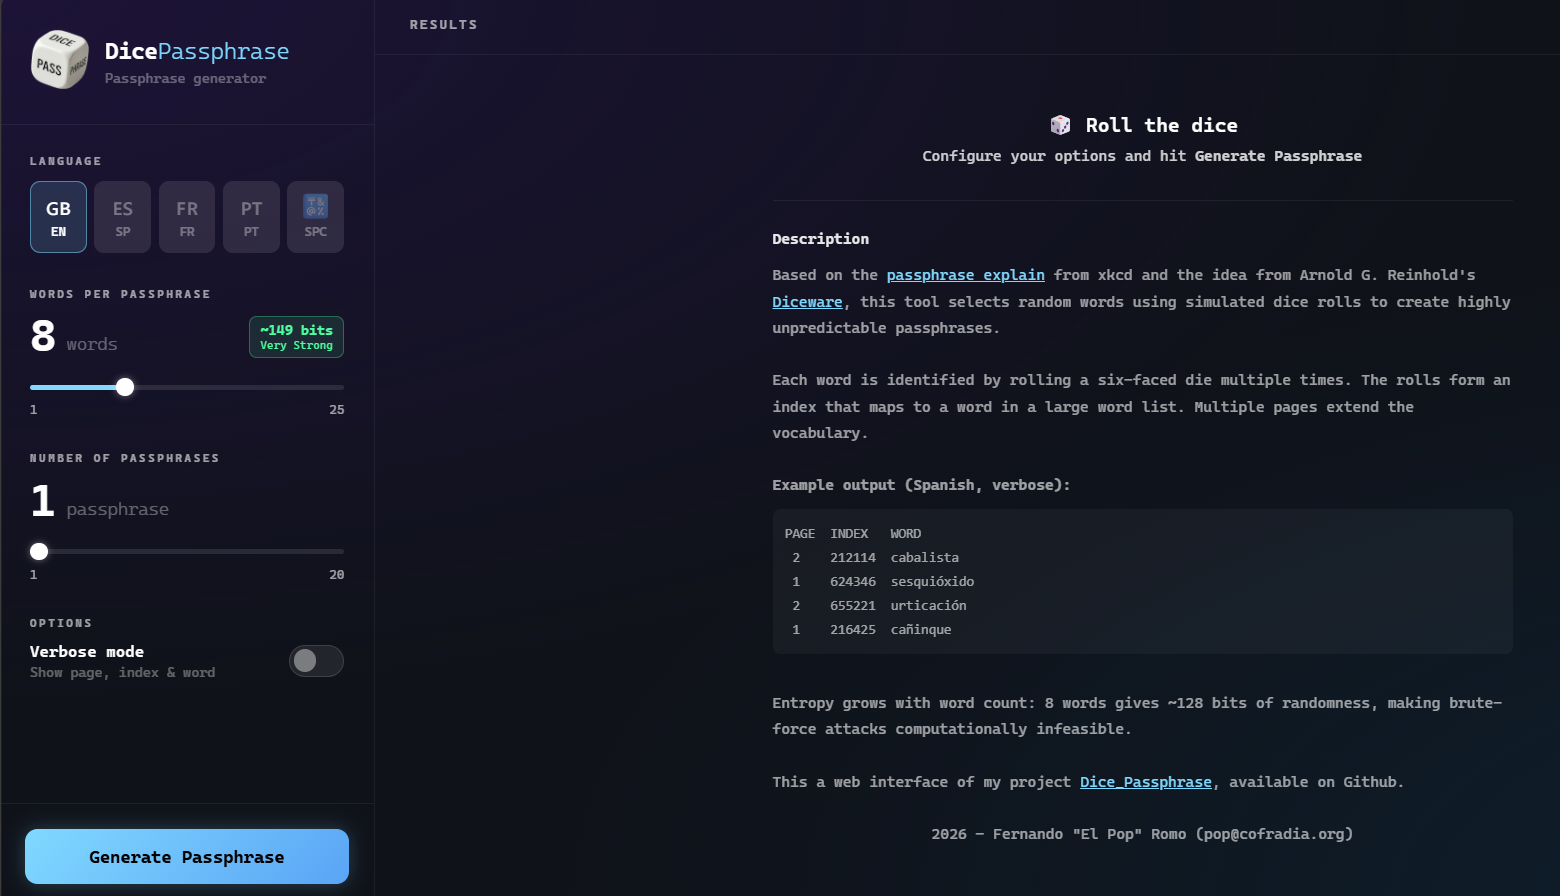Select the SPC special characters button
The image size is (1560, 896).
(315, 217)
